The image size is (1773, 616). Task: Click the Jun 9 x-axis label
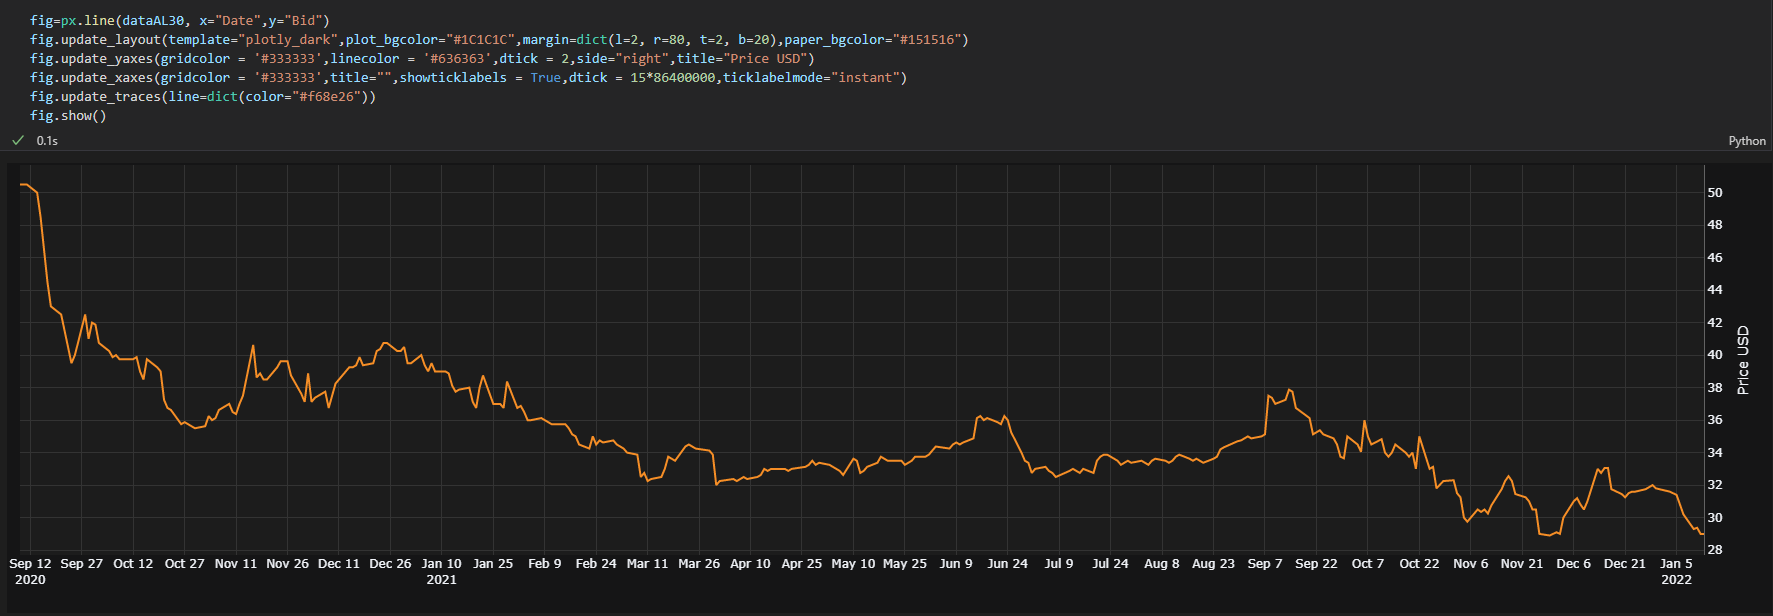tap(956, 564)
